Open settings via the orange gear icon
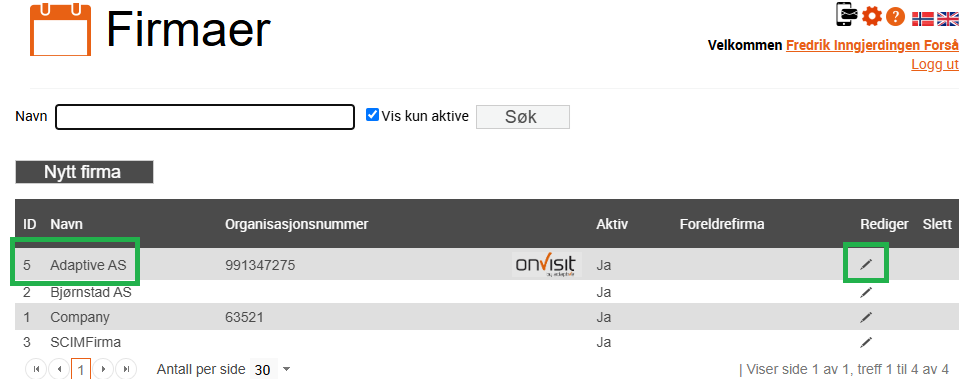The height and width of the screenshot is (379, 959). click(x=872, y=17)
